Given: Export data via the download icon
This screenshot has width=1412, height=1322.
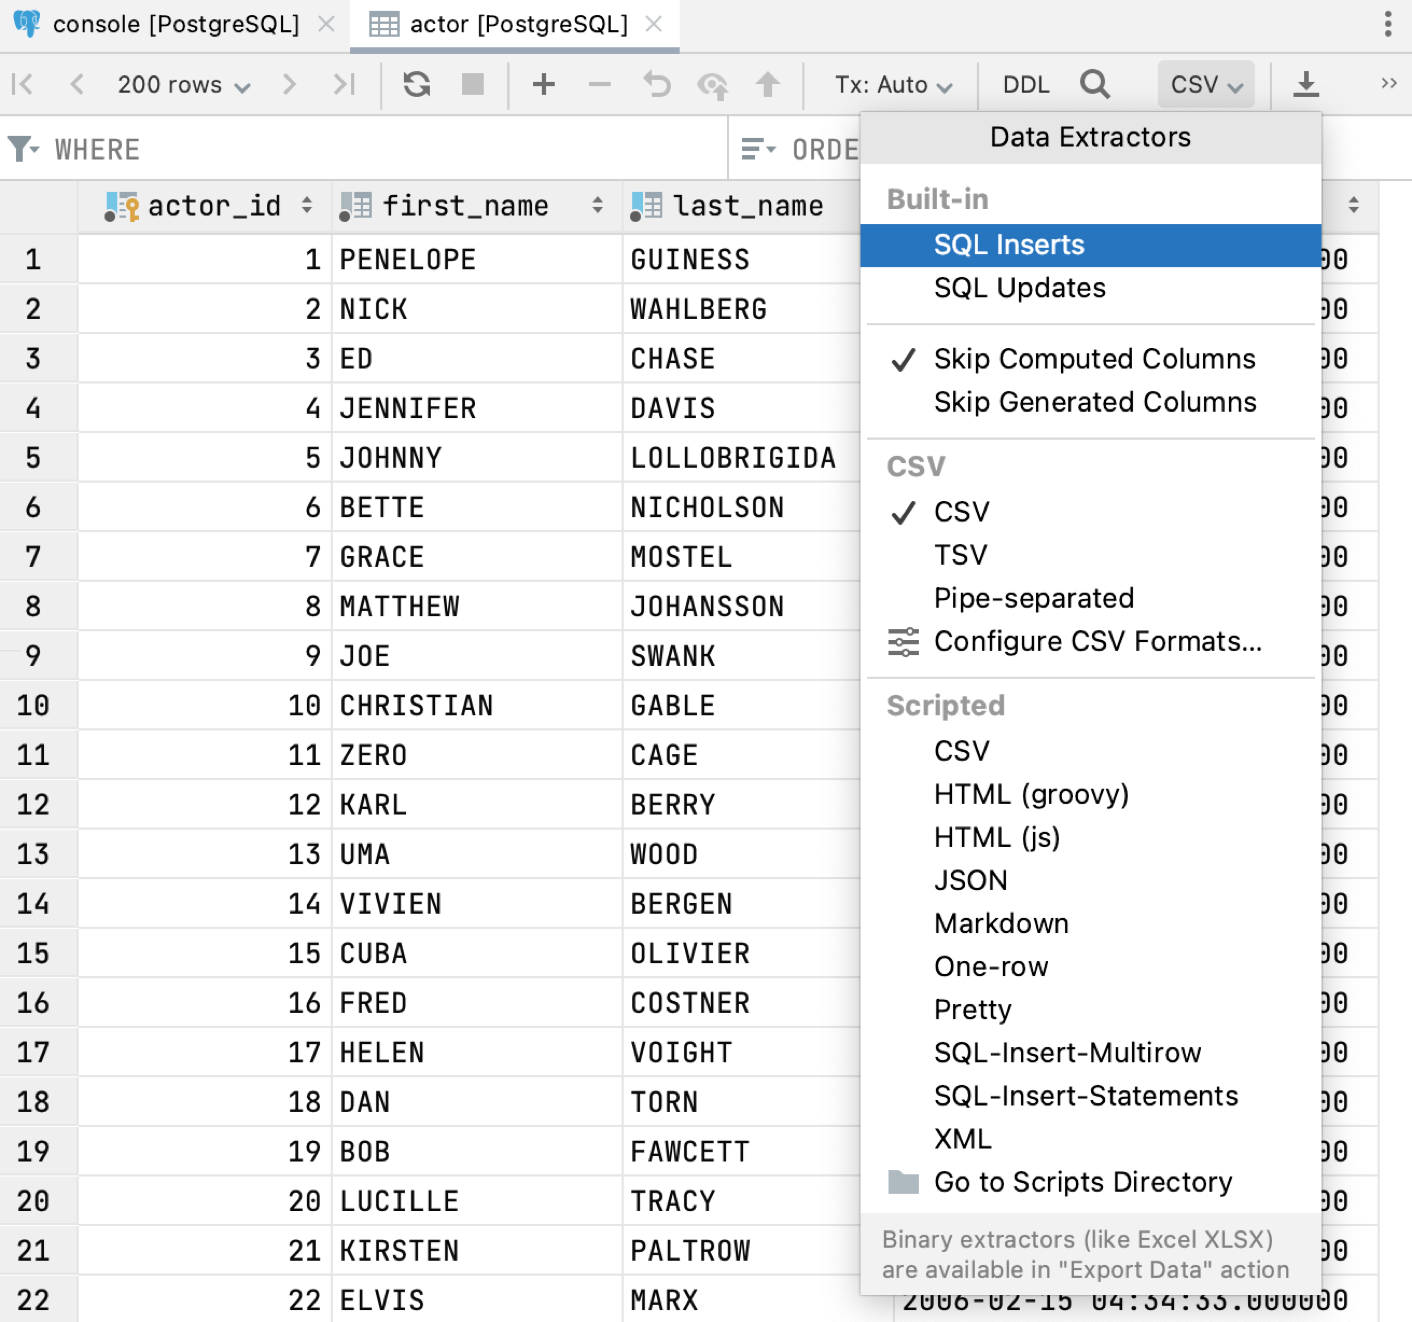Looking at the screenshot, I should [x=1306, y=84].
